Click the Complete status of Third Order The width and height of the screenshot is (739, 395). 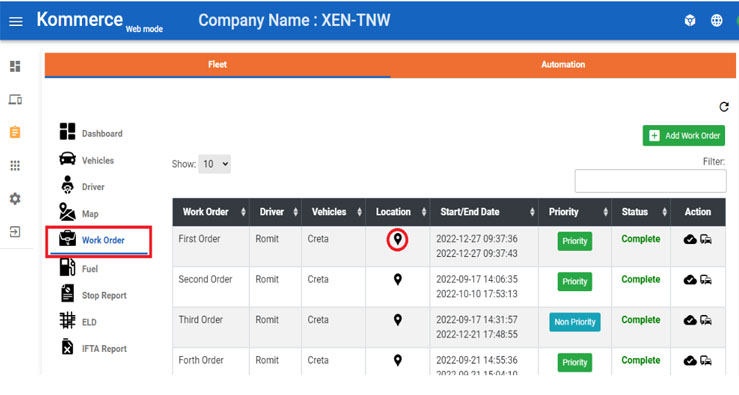640,320
